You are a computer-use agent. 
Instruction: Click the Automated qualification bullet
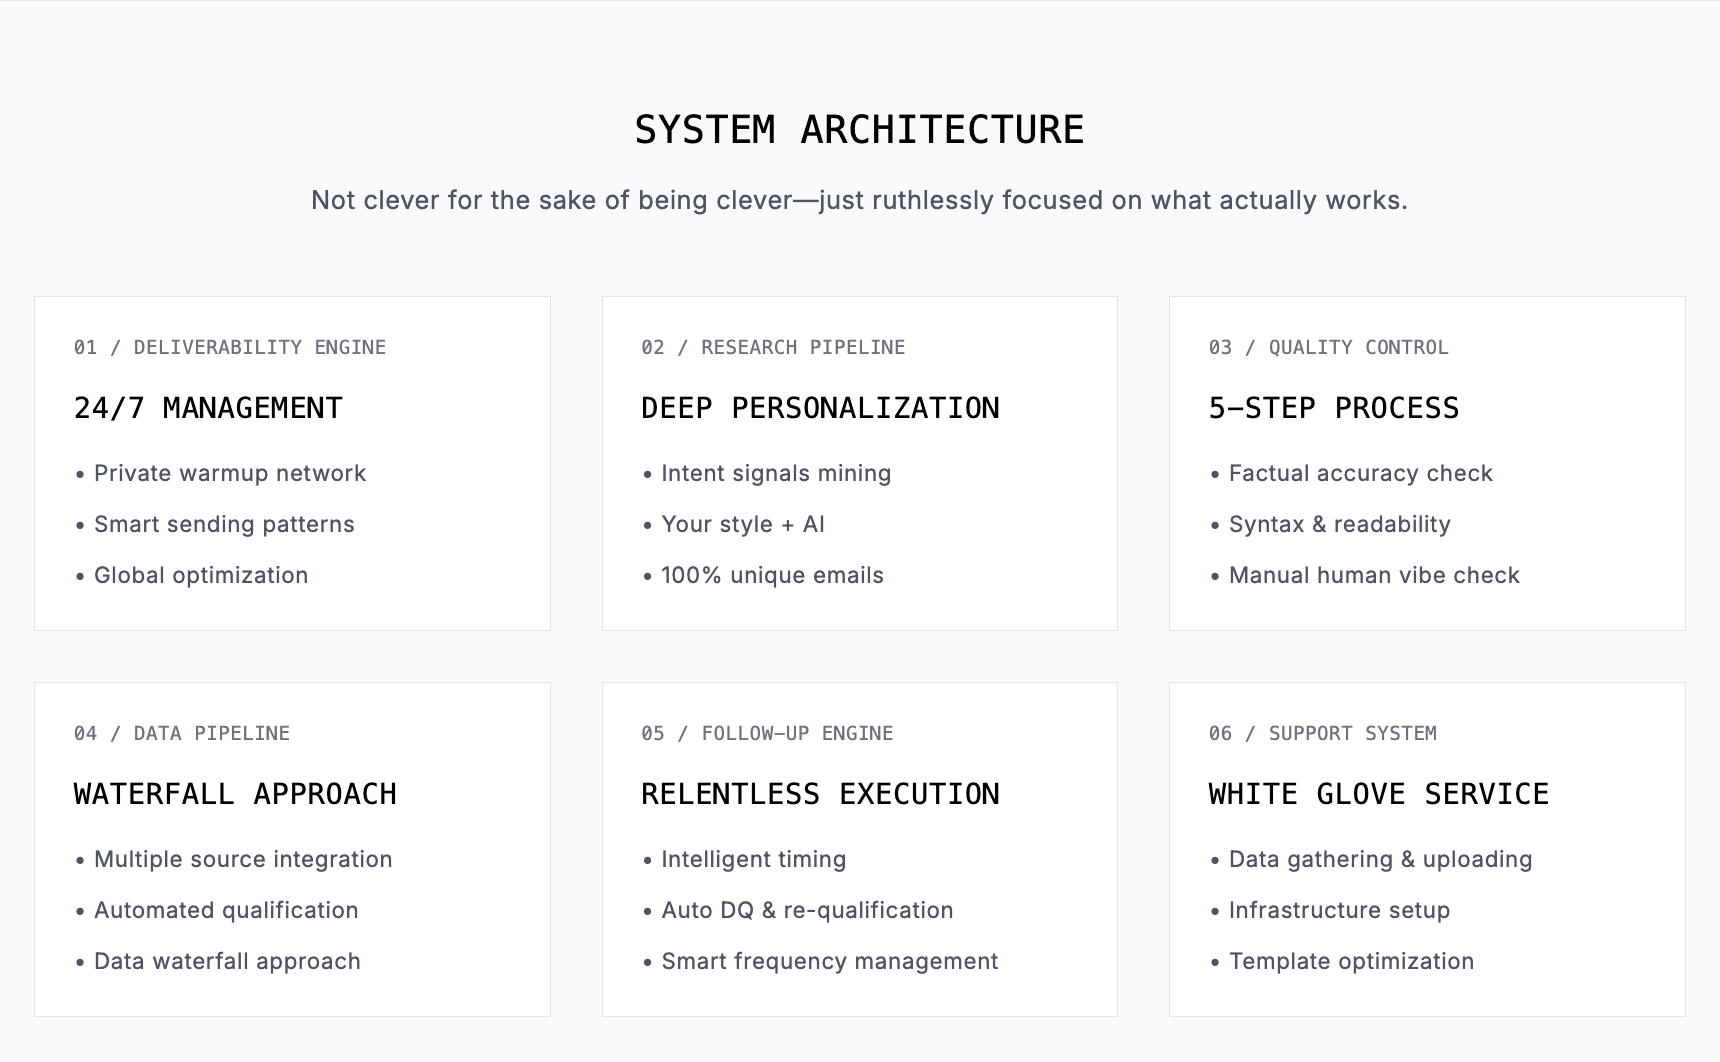pos(225,910)
